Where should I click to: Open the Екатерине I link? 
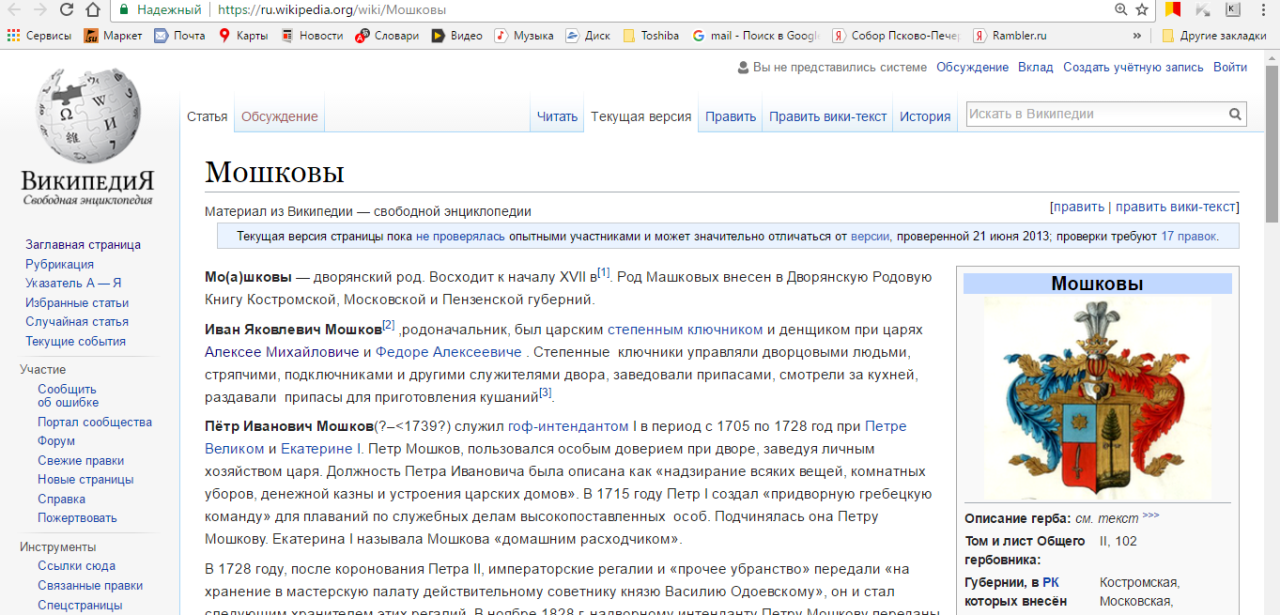[x=322, y=449]
